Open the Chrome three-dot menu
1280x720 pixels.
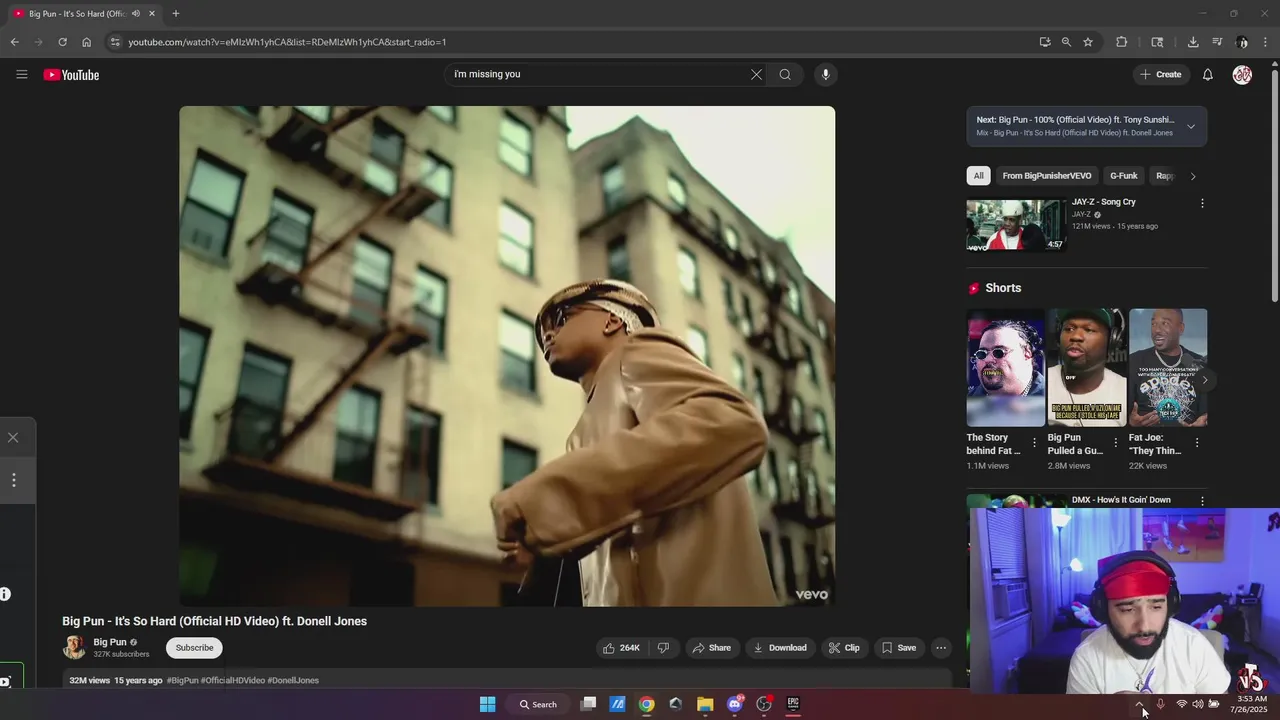coord(1266,42)
